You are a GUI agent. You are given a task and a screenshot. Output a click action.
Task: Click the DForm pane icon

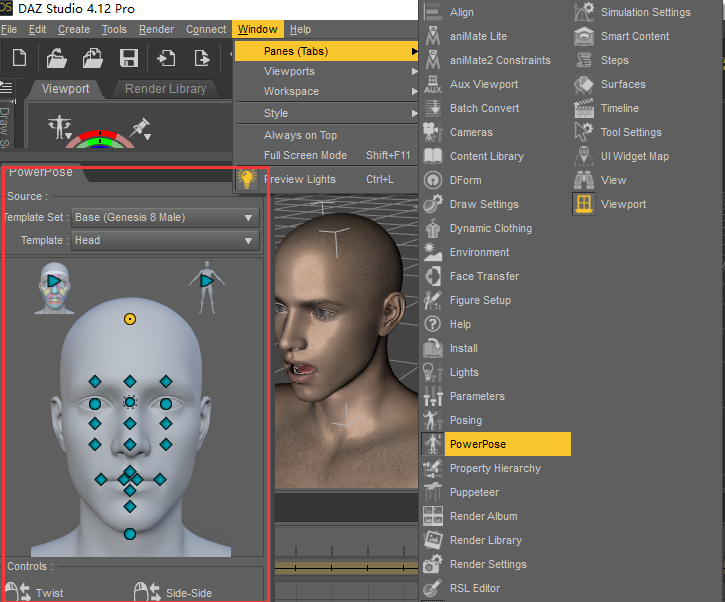(x=433, y=180)
